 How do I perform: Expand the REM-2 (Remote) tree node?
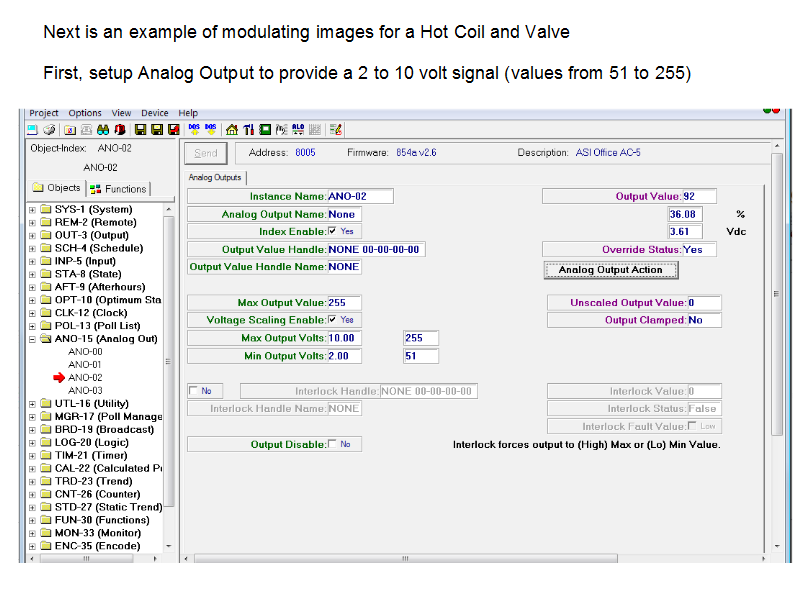32,223
